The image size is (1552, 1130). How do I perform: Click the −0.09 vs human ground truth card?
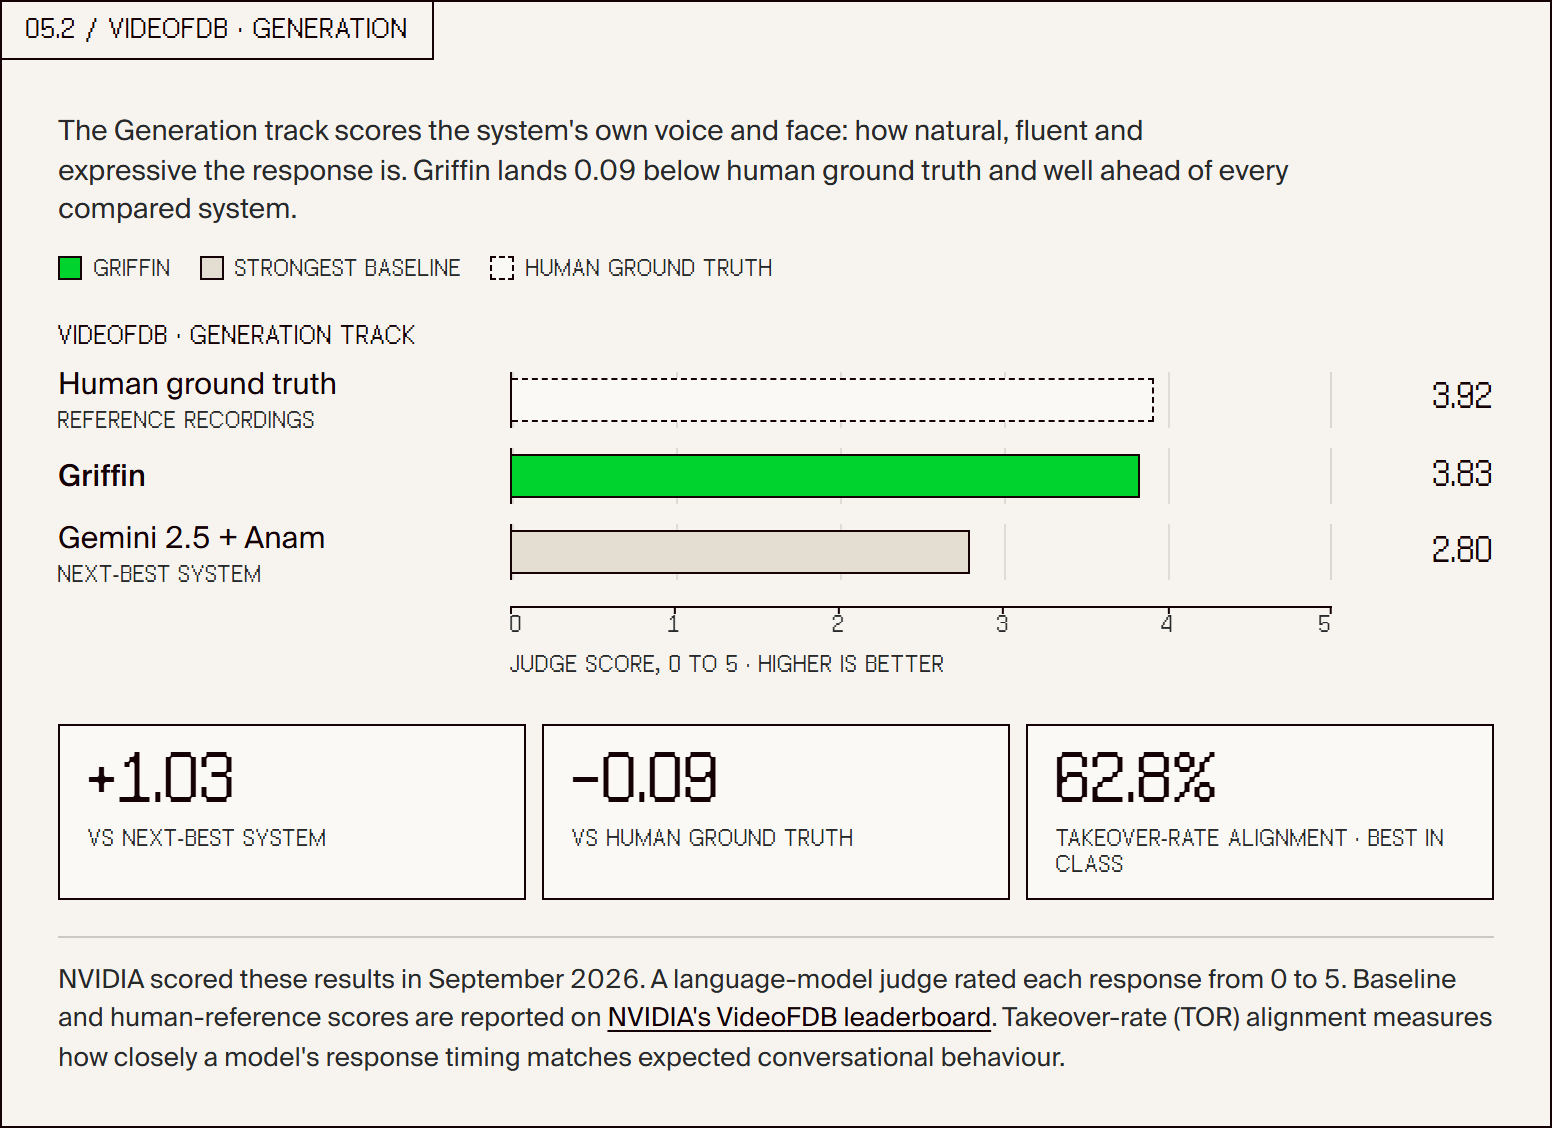tap(776, 812)
